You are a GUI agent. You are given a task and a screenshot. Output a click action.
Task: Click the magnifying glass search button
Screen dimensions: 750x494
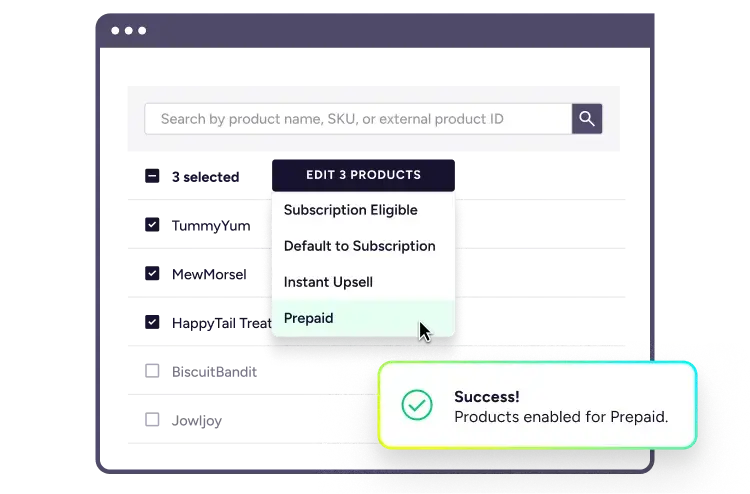pos(587,119)
